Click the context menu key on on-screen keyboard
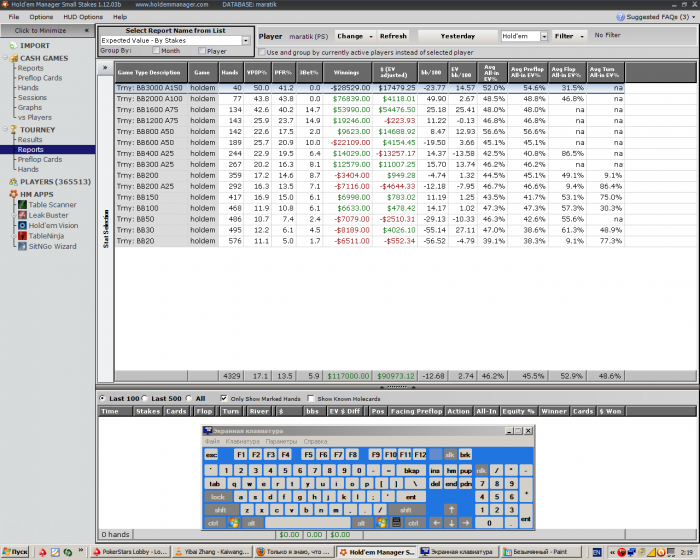 click(396, 522)
